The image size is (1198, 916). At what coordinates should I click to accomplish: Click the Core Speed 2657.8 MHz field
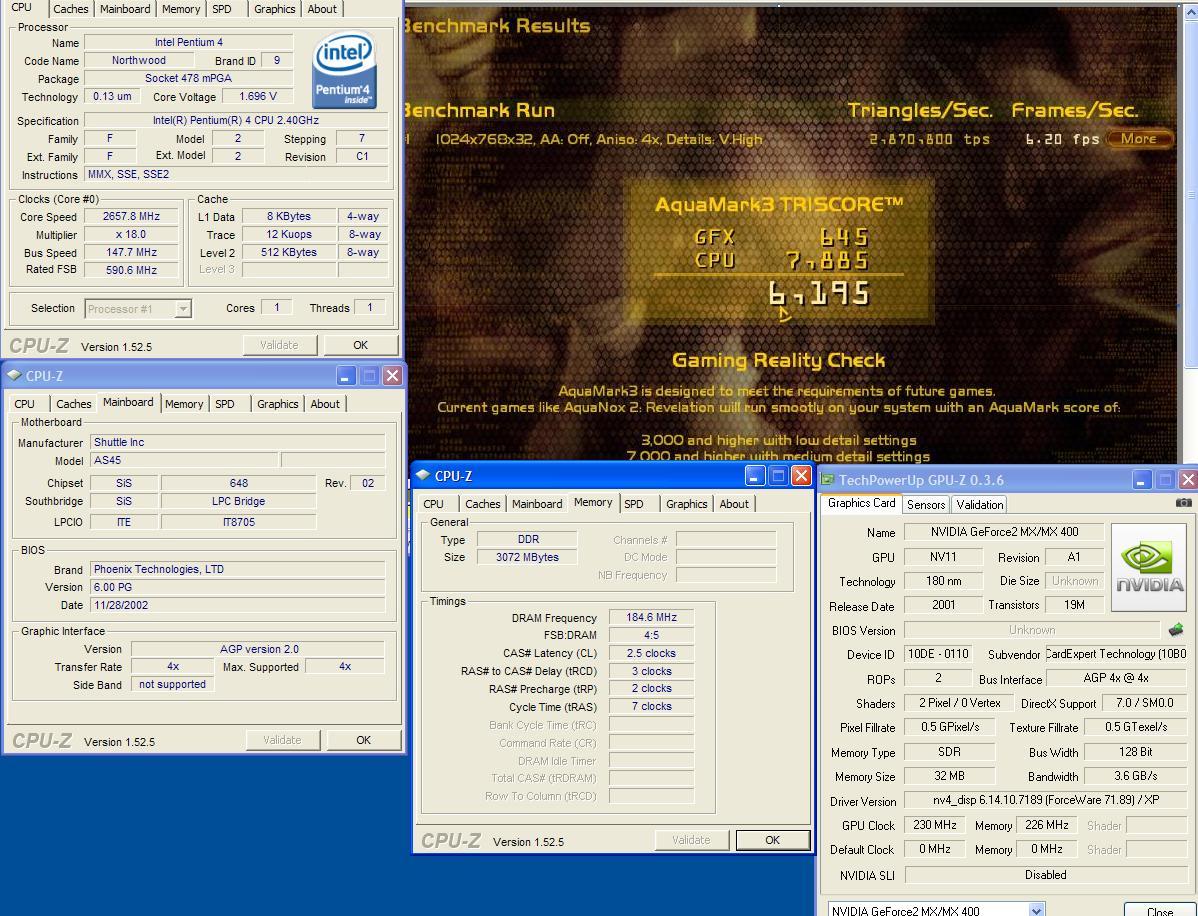point(131,216)
